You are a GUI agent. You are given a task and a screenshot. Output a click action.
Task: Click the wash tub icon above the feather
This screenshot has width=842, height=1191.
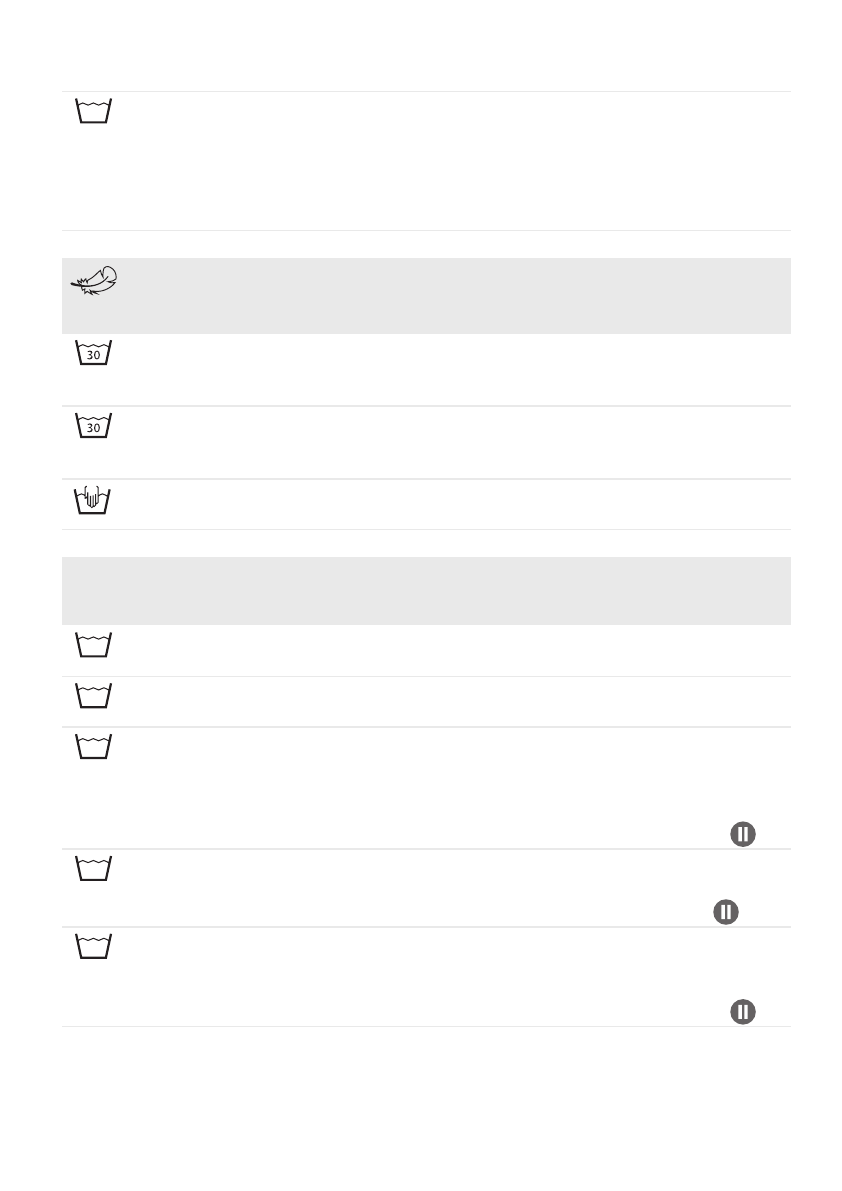point(94,111)
